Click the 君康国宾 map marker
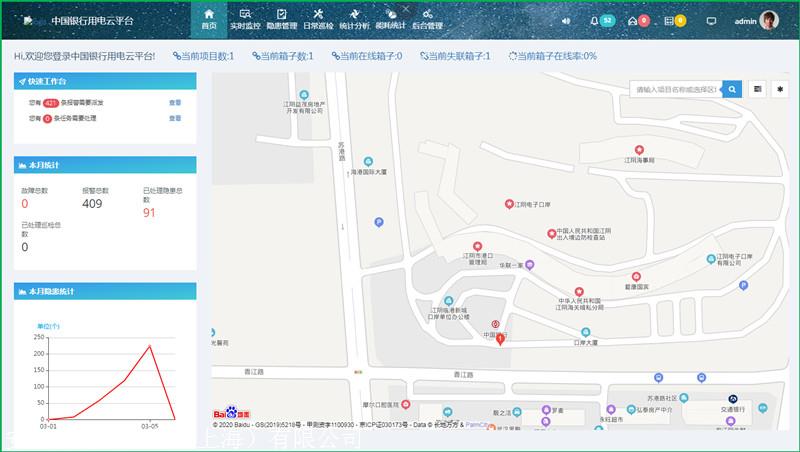Viewport: 800px width, 452px height. pyautogui.click(x=636, y=277)
